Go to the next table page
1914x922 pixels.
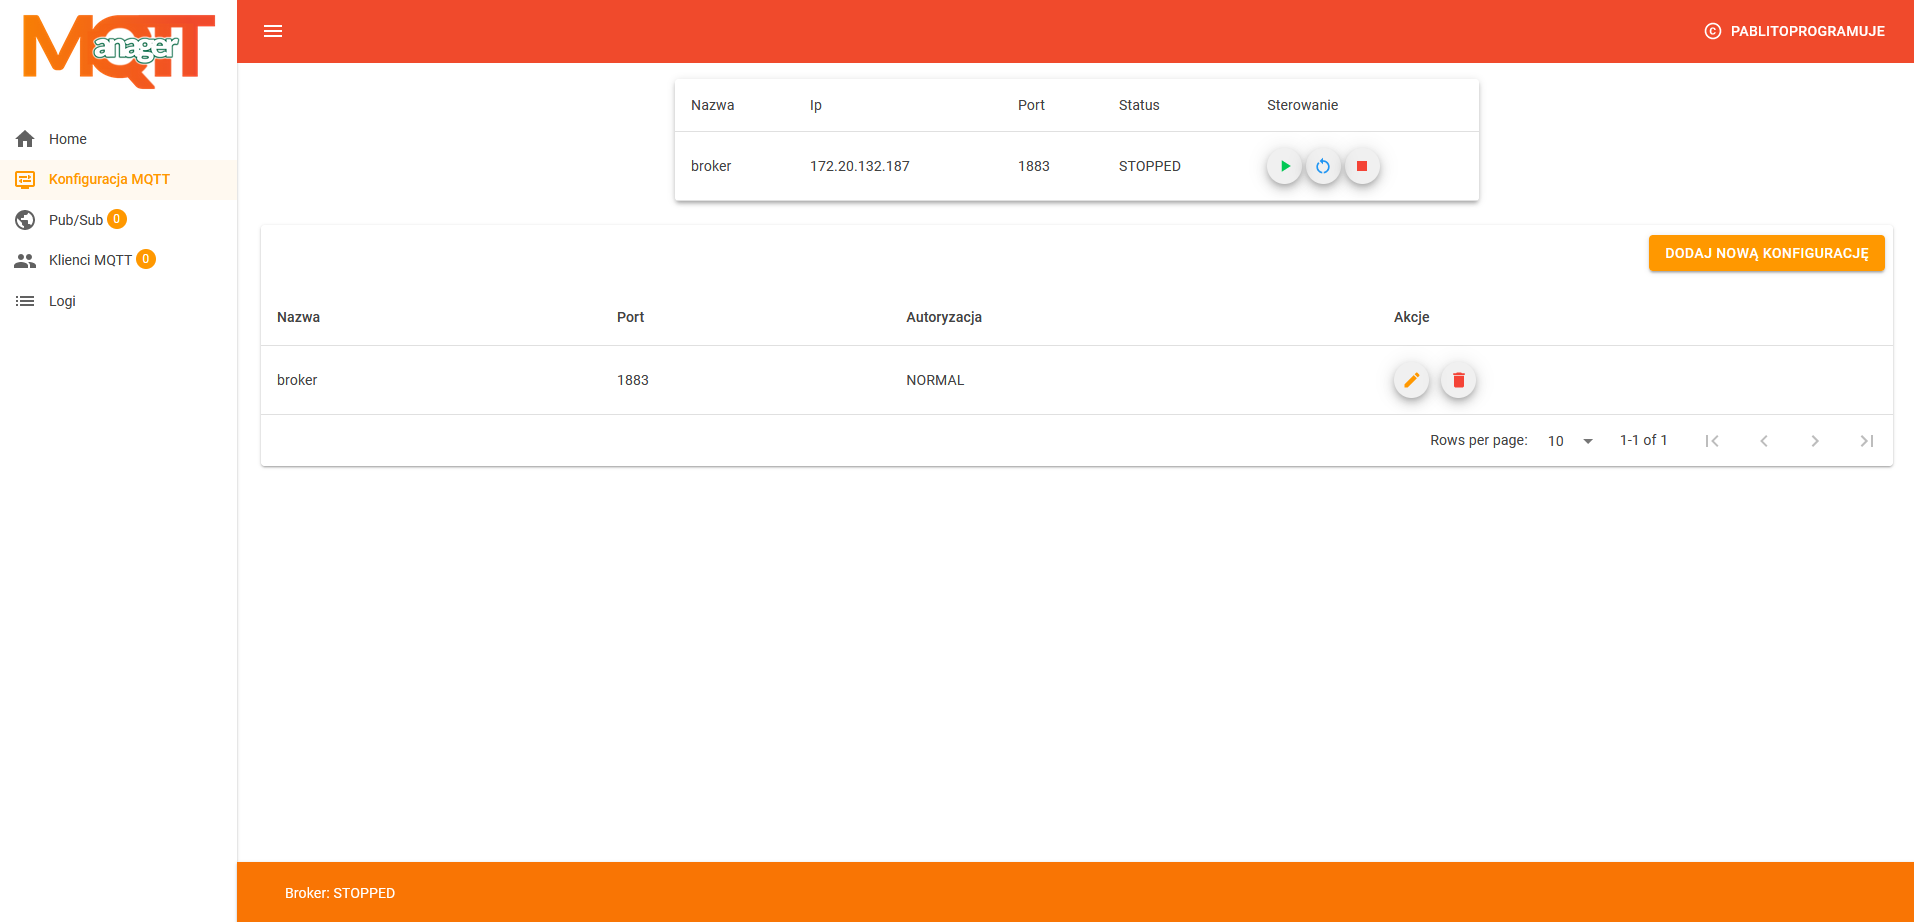click(x=1815, y=441)
